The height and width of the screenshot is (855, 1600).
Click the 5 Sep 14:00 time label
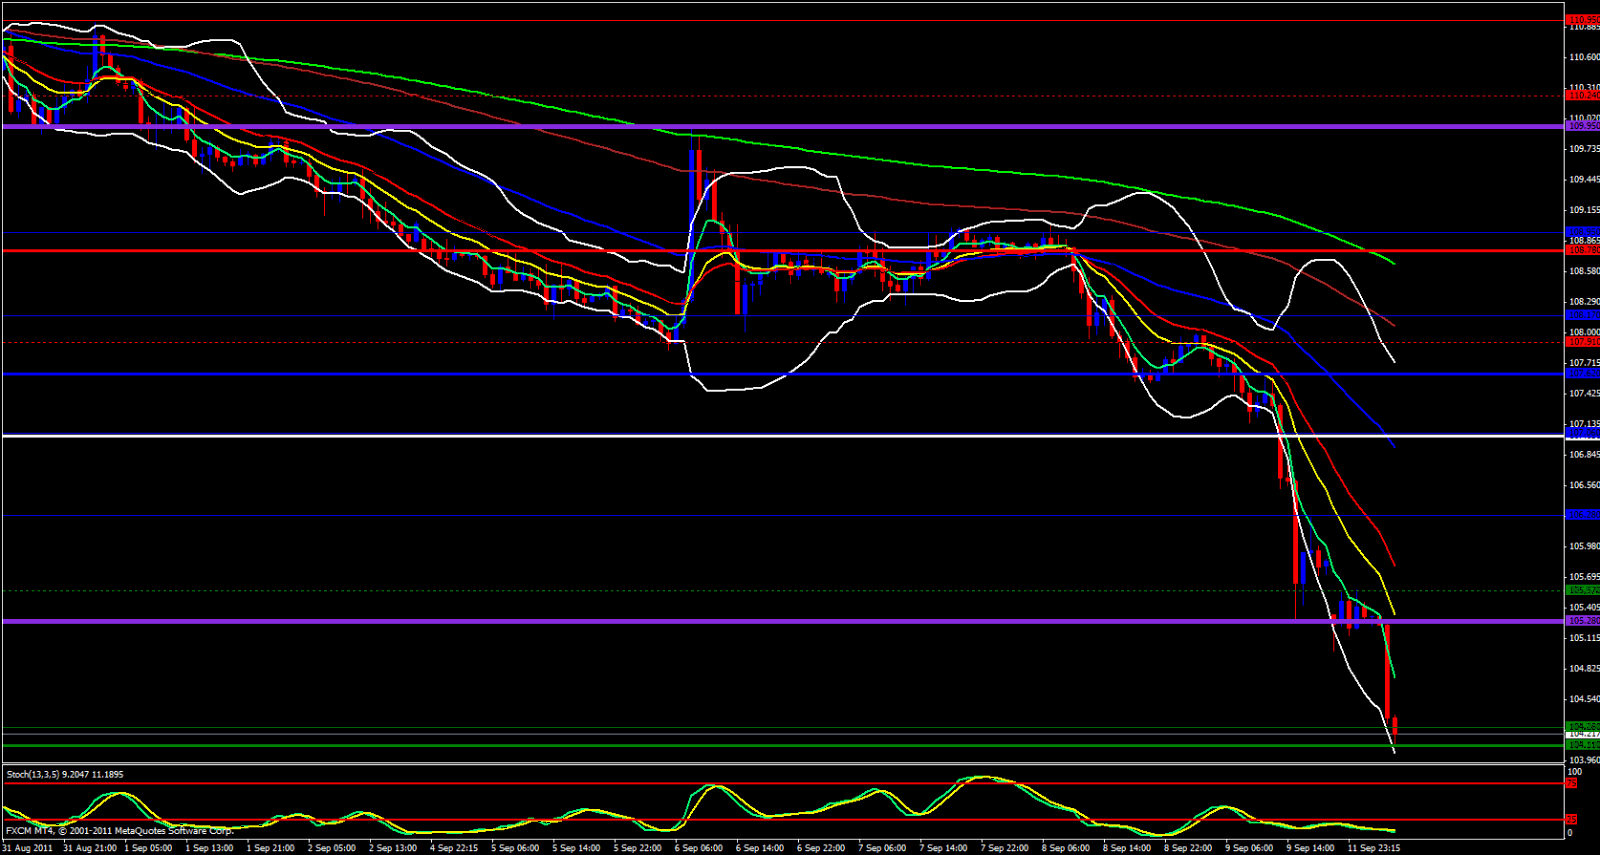coord(576,848)
